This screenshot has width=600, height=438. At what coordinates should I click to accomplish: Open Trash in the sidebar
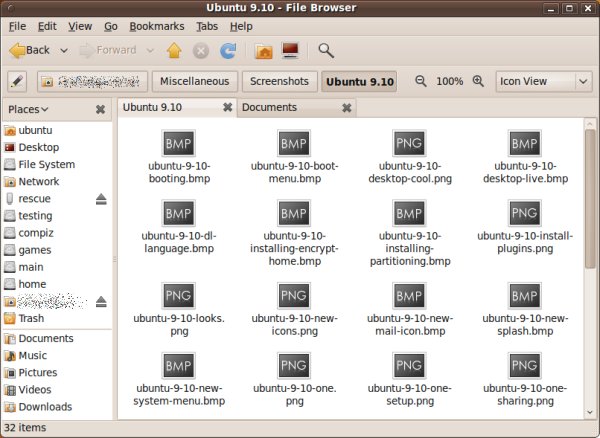[x=30, y=319]
